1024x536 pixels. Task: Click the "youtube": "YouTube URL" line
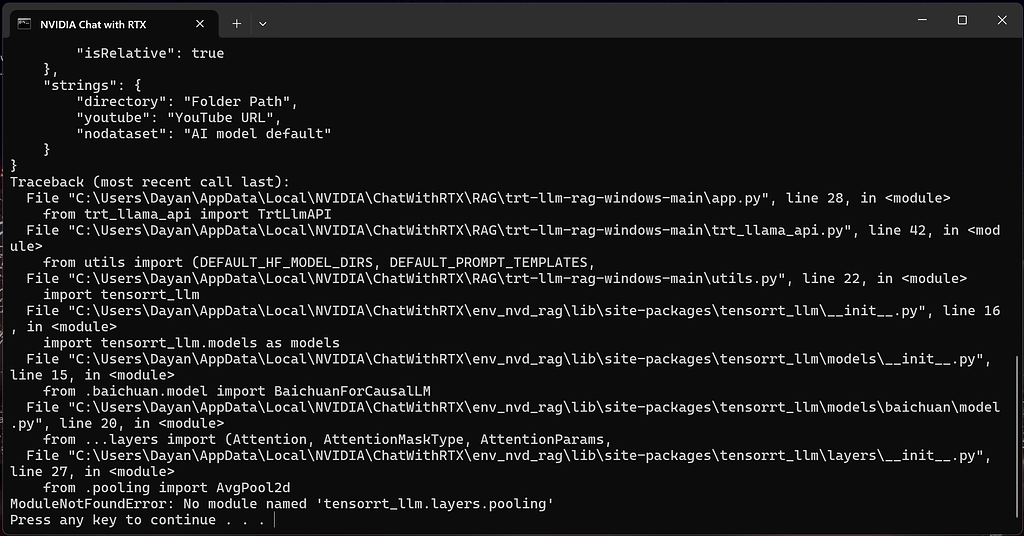(179, 118)
